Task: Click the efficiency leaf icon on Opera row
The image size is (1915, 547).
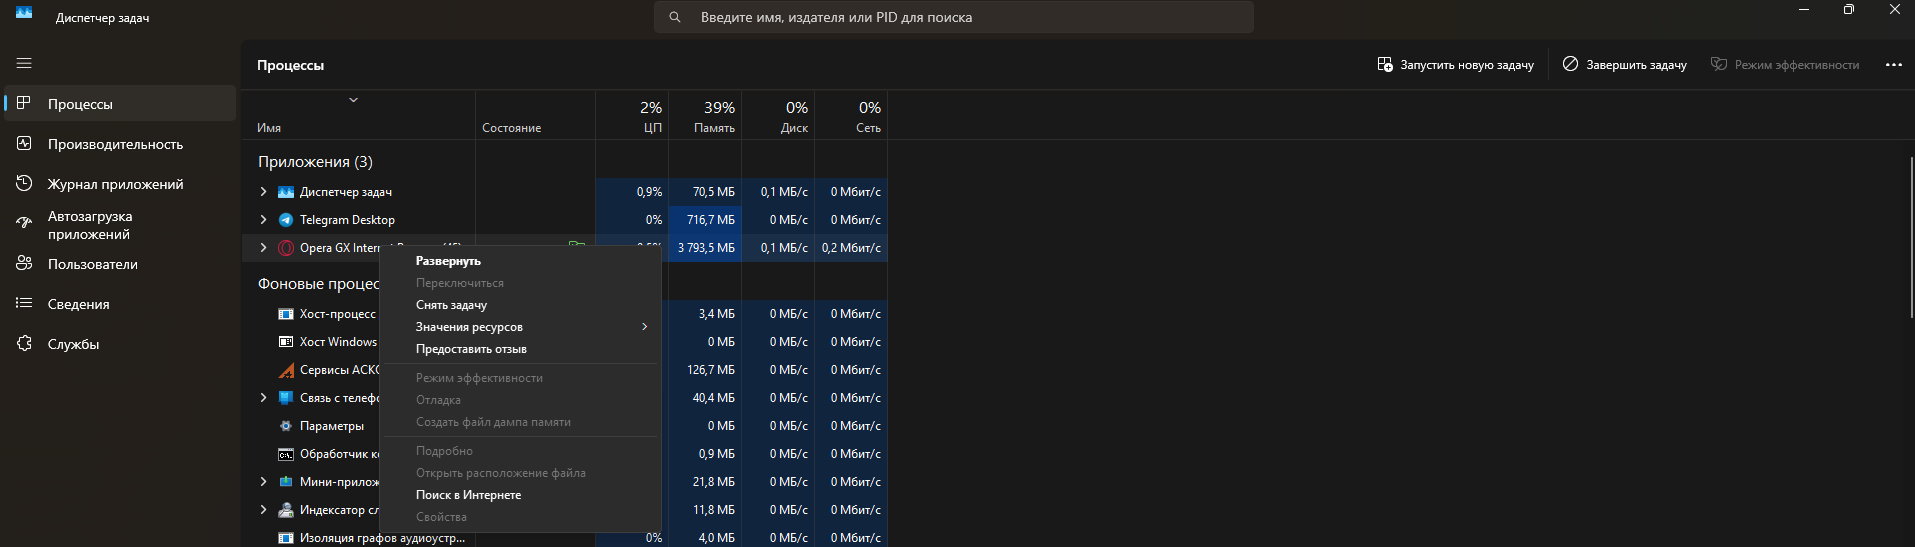Action: click(577, 244)
